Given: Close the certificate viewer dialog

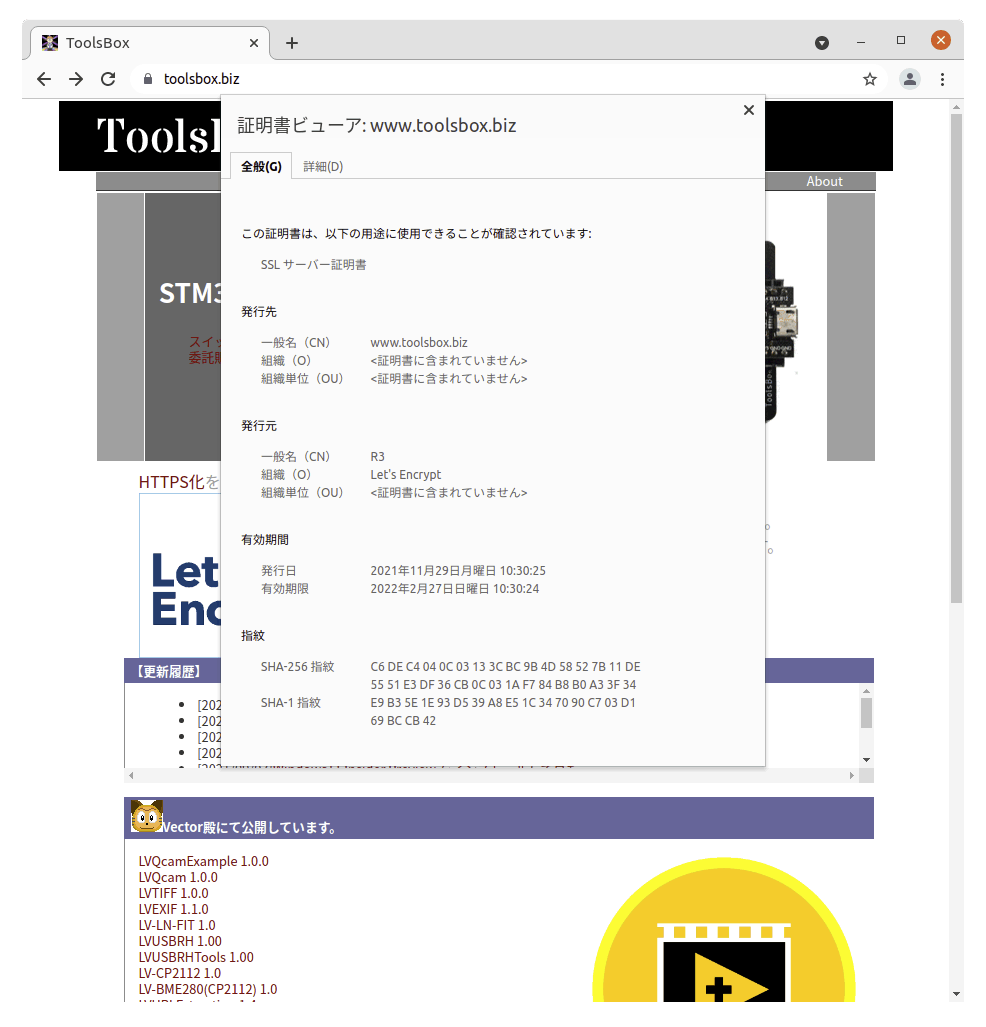Looking at the screenshot, I should click(749, 110).
